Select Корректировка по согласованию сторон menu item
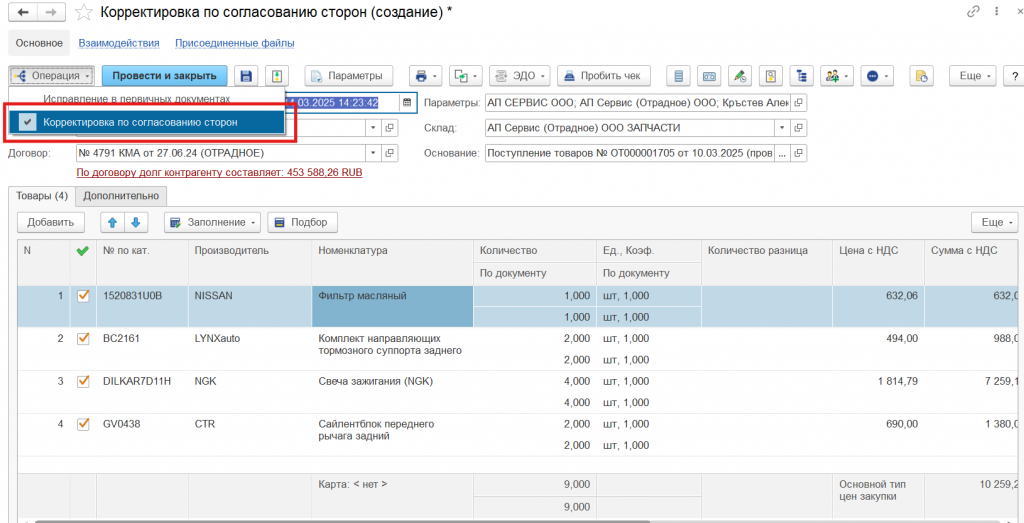 [x=140, y=122]
